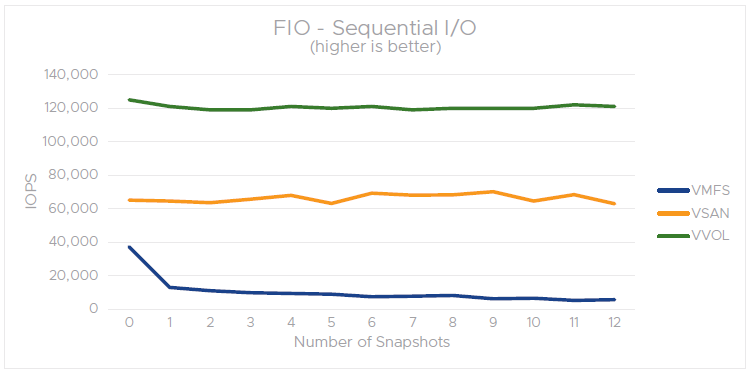
Task: Click the chart title FIO - Sequential I/O
Action: pyautogui.click(x=375, y=28)
